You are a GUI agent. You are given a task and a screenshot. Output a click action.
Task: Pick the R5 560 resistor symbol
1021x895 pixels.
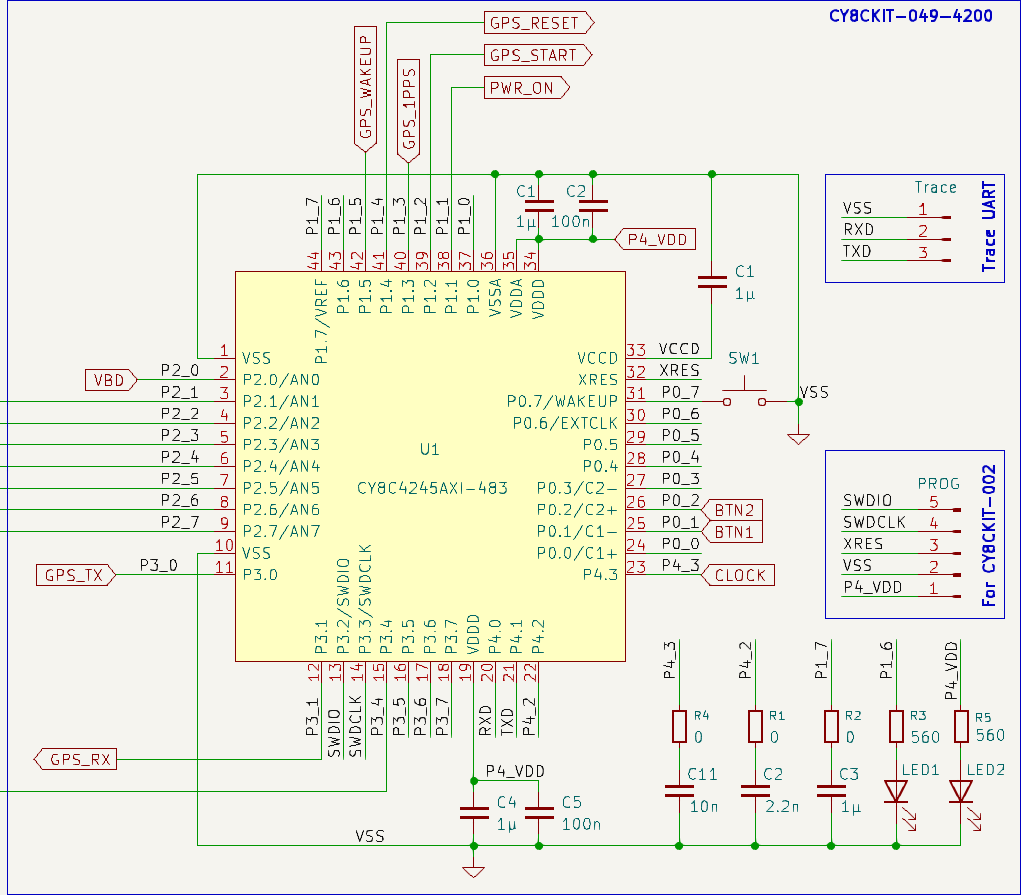pyautogui.click(x=961, y=726)
